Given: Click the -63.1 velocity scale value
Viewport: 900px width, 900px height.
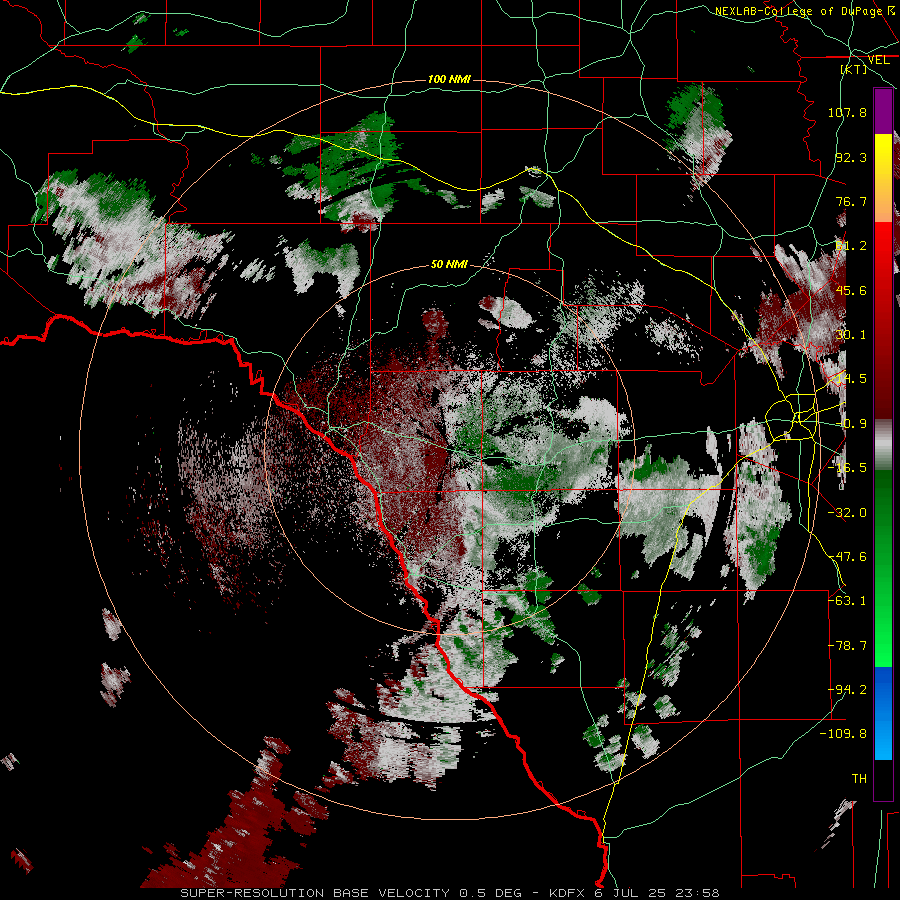Looking at the screenshot, I should [847, 601].
